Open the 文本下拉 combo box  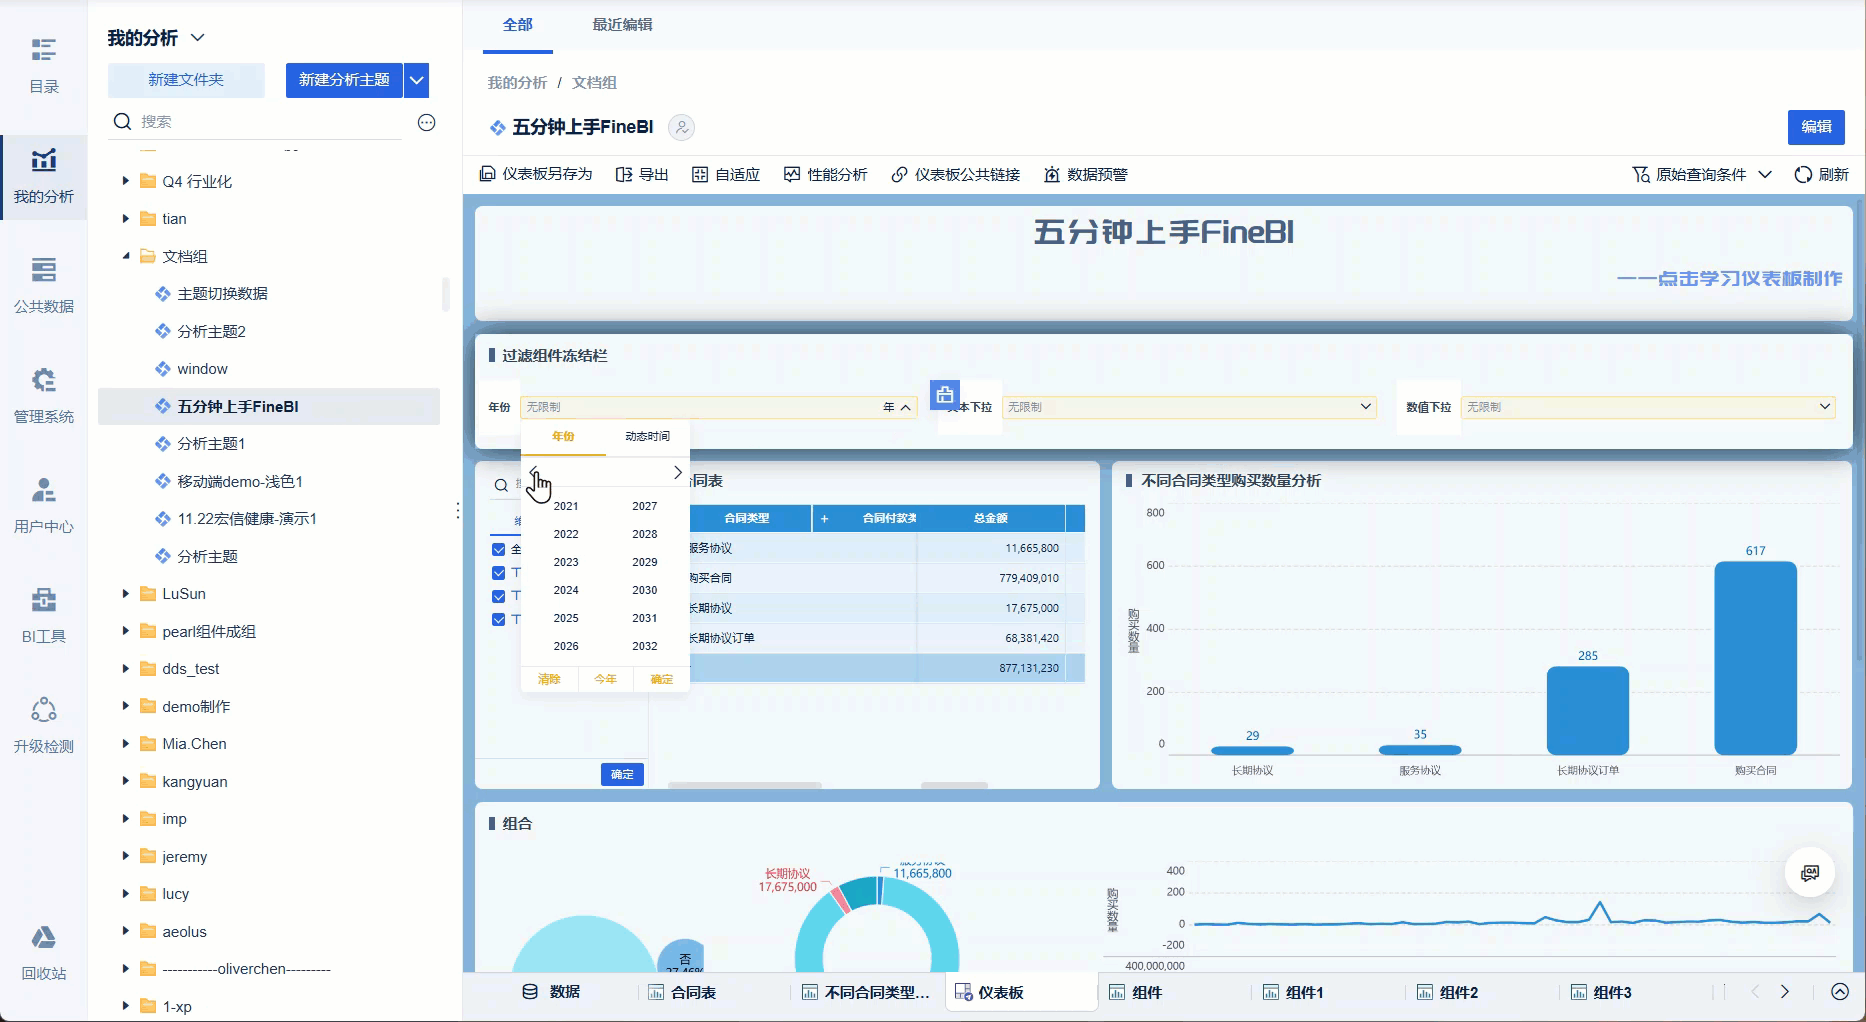pyautogui.click(x=1190, y=407)
